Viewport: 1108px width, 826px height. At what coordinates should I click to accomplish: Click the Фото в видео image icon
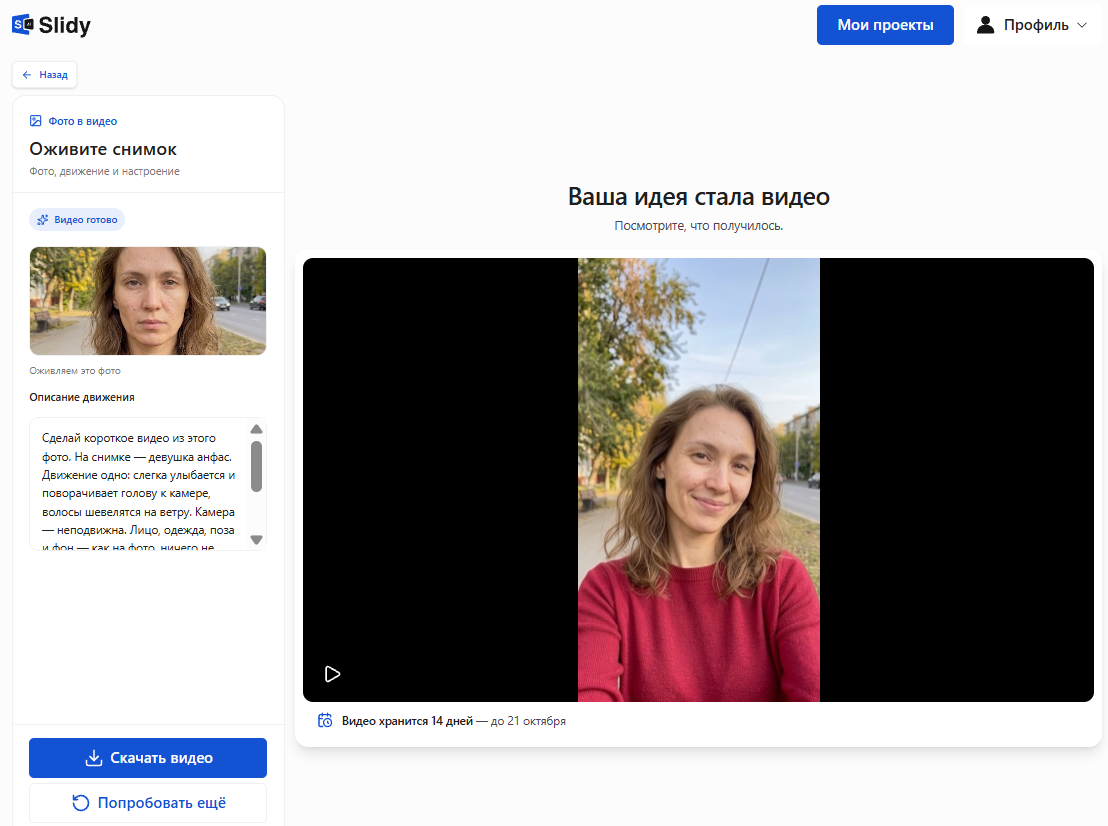pos(35,121)
